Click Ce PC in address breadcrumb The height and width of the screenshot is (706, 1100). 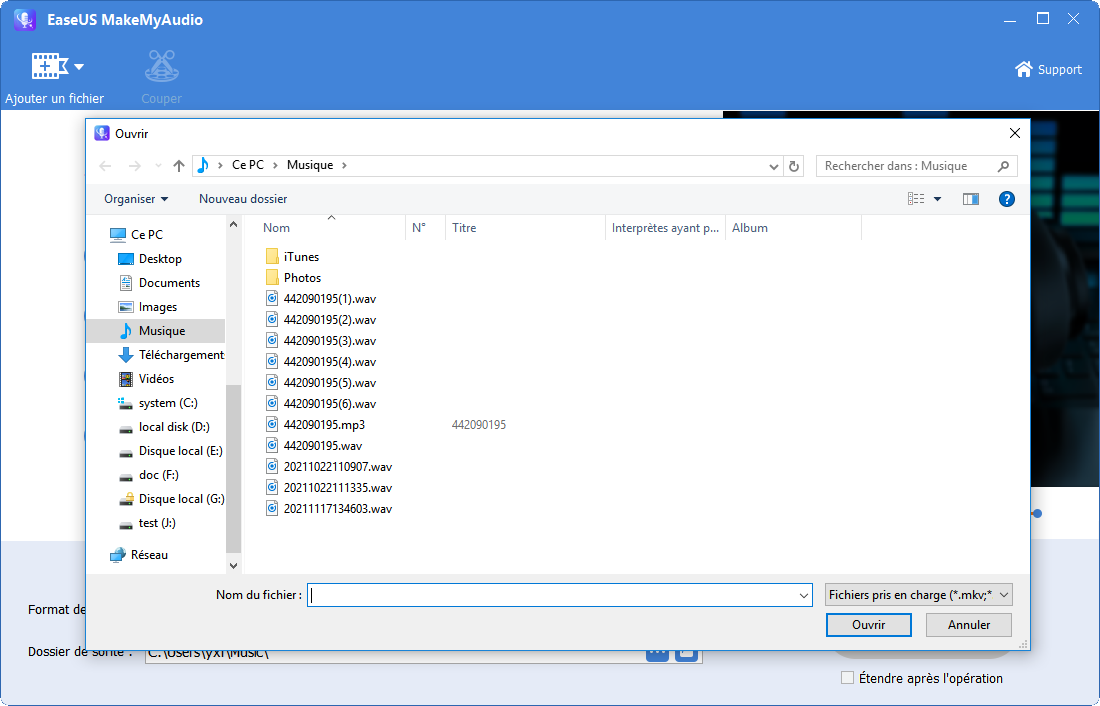pos(248,166)
